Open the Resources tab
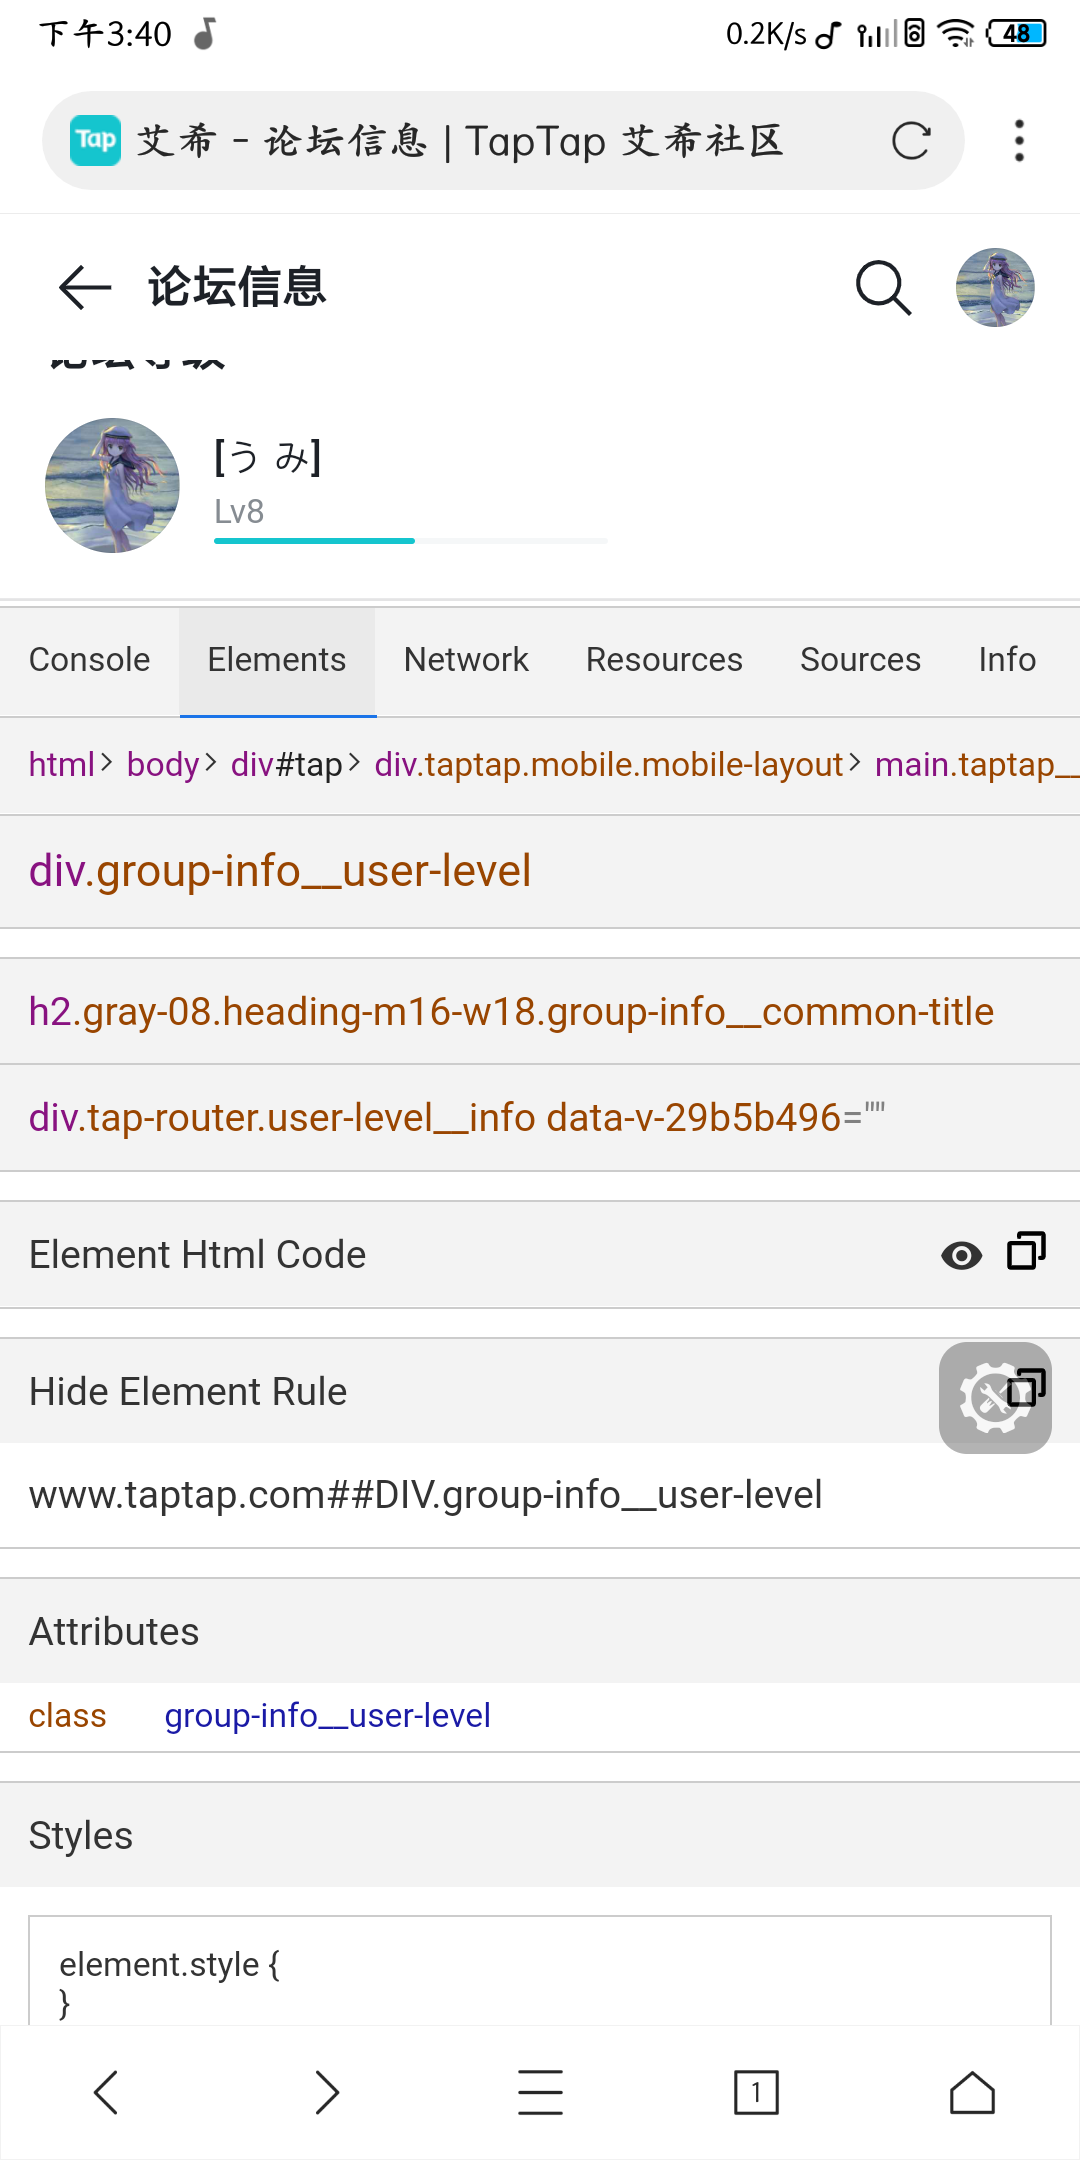 pos(664,660)
